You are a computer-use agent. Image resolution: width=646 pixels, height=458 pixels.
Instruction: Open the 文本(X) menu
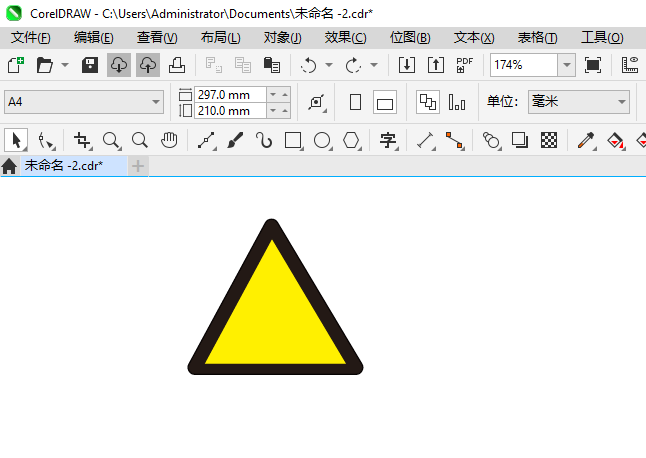pos(474,38)
